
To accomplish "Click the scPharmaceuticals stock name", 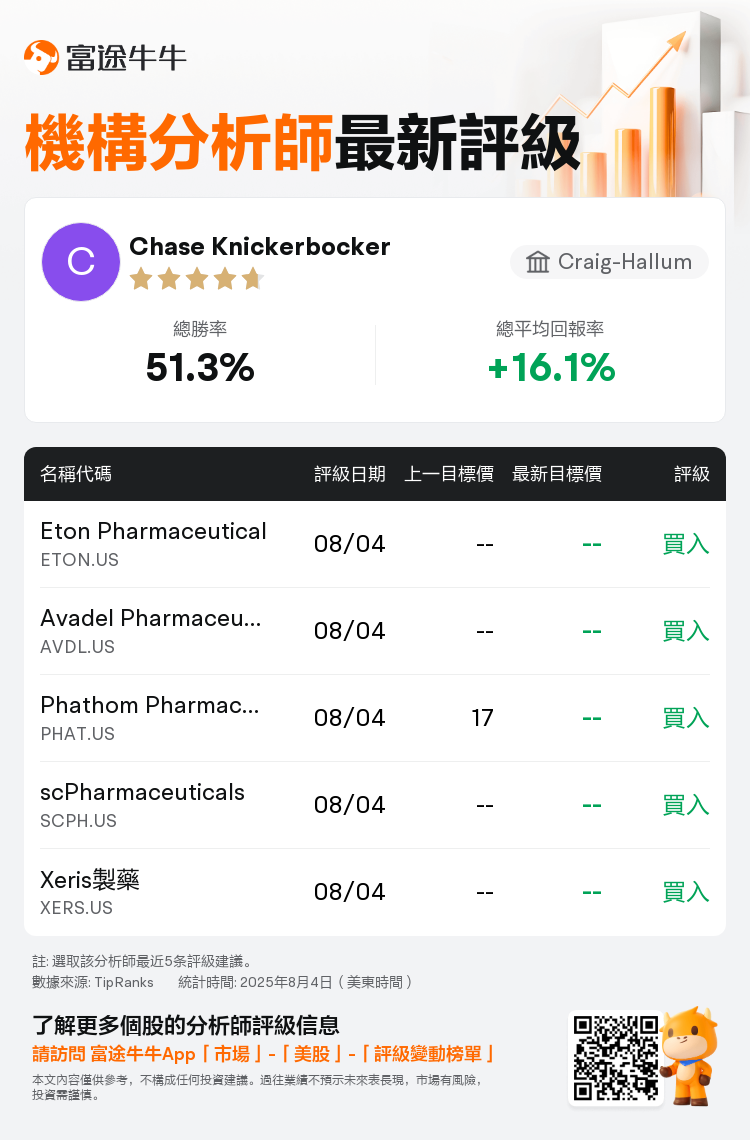I will (143, 792).
